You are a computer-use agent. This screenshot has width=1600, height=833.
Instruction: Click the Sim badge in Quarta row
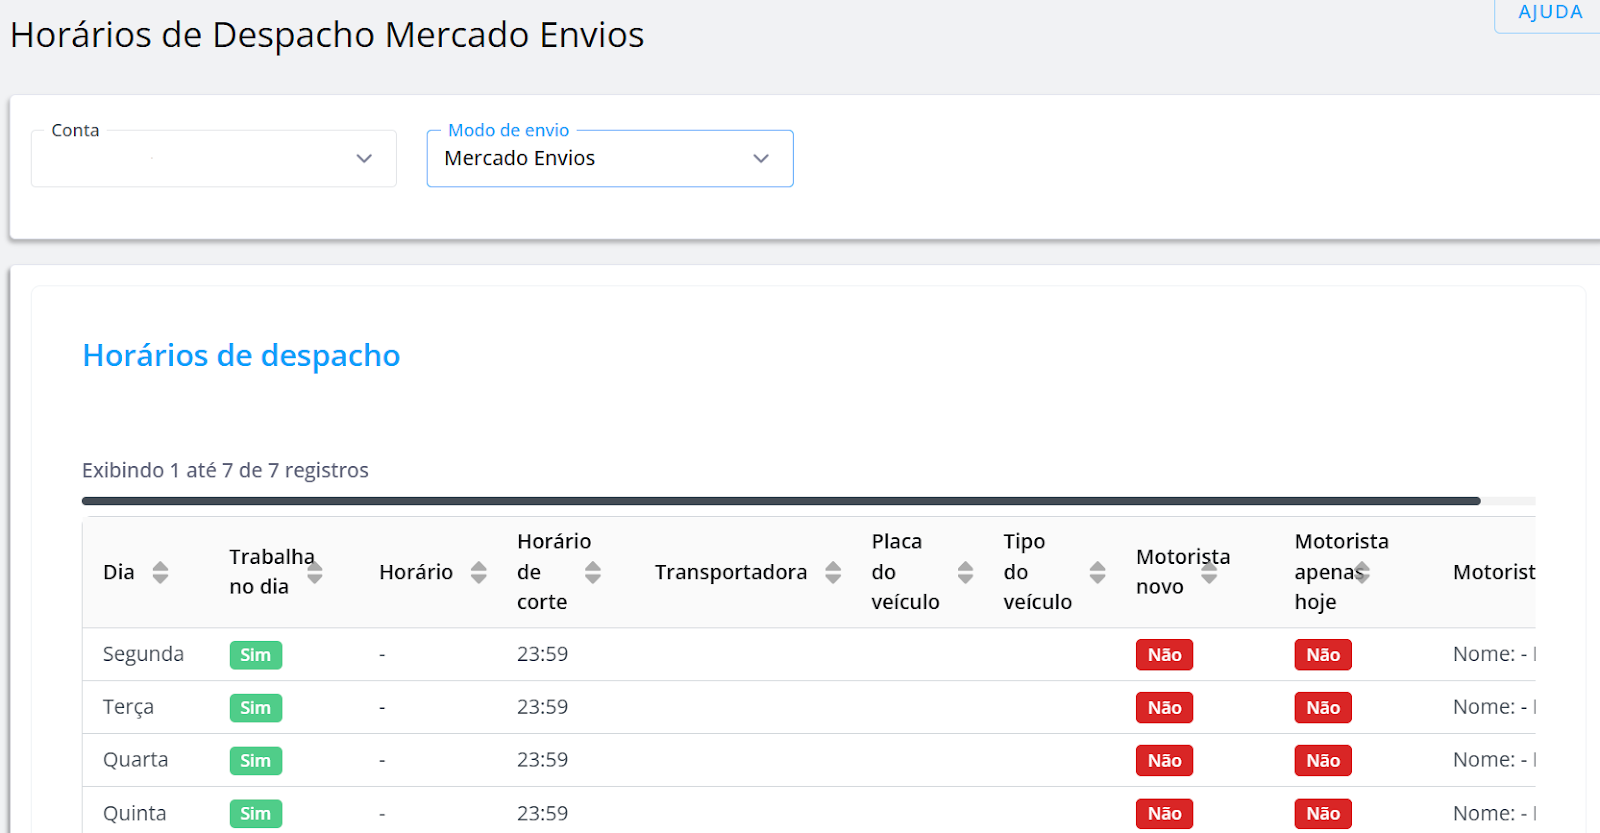256,761
